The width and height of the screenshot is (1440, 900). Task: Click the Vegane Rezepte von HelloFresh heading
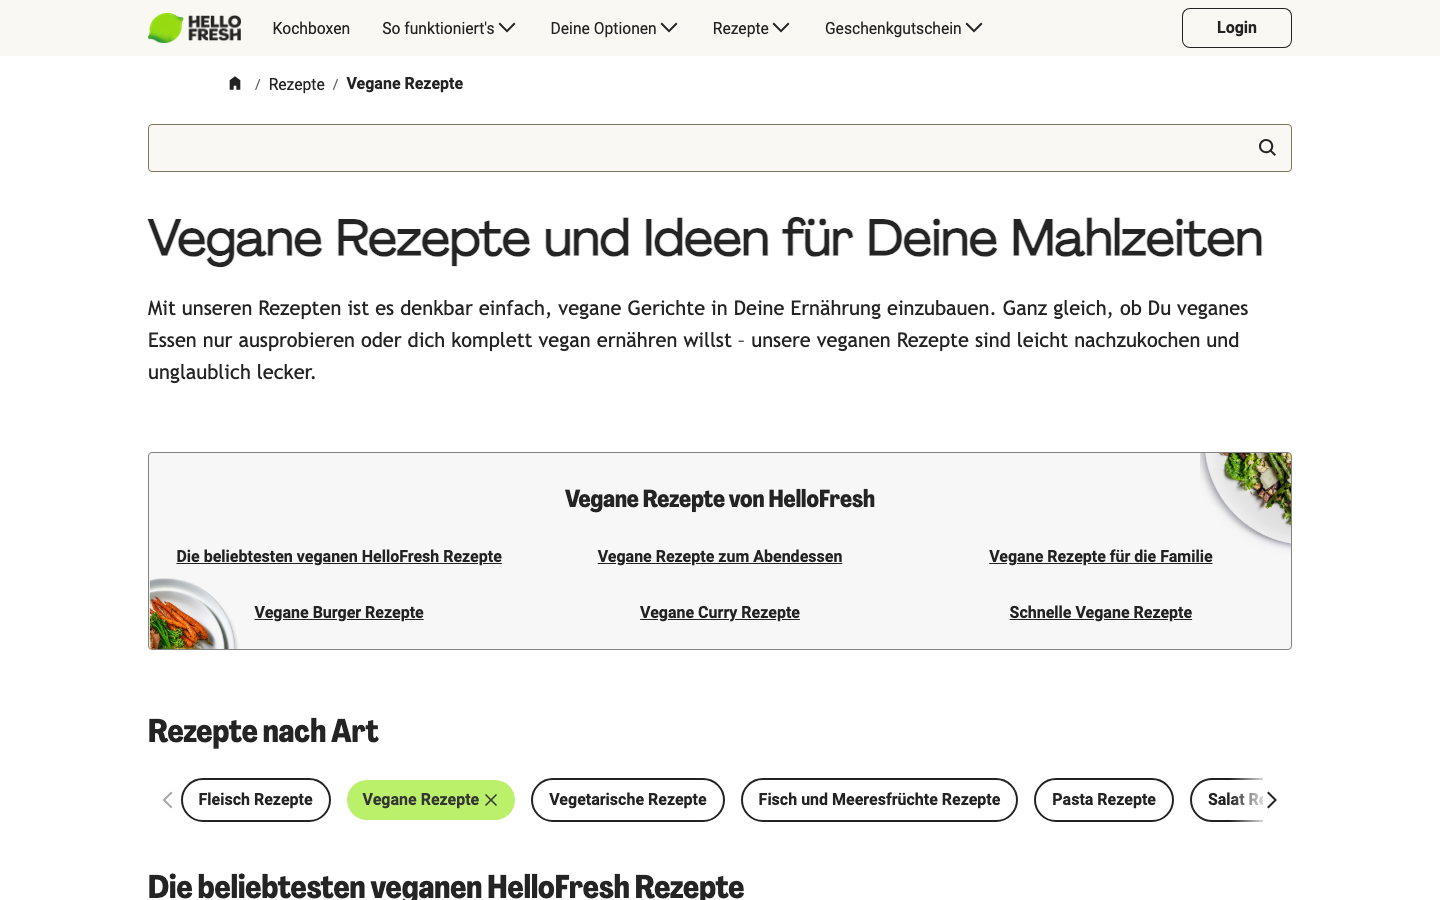tap(720, 499)
